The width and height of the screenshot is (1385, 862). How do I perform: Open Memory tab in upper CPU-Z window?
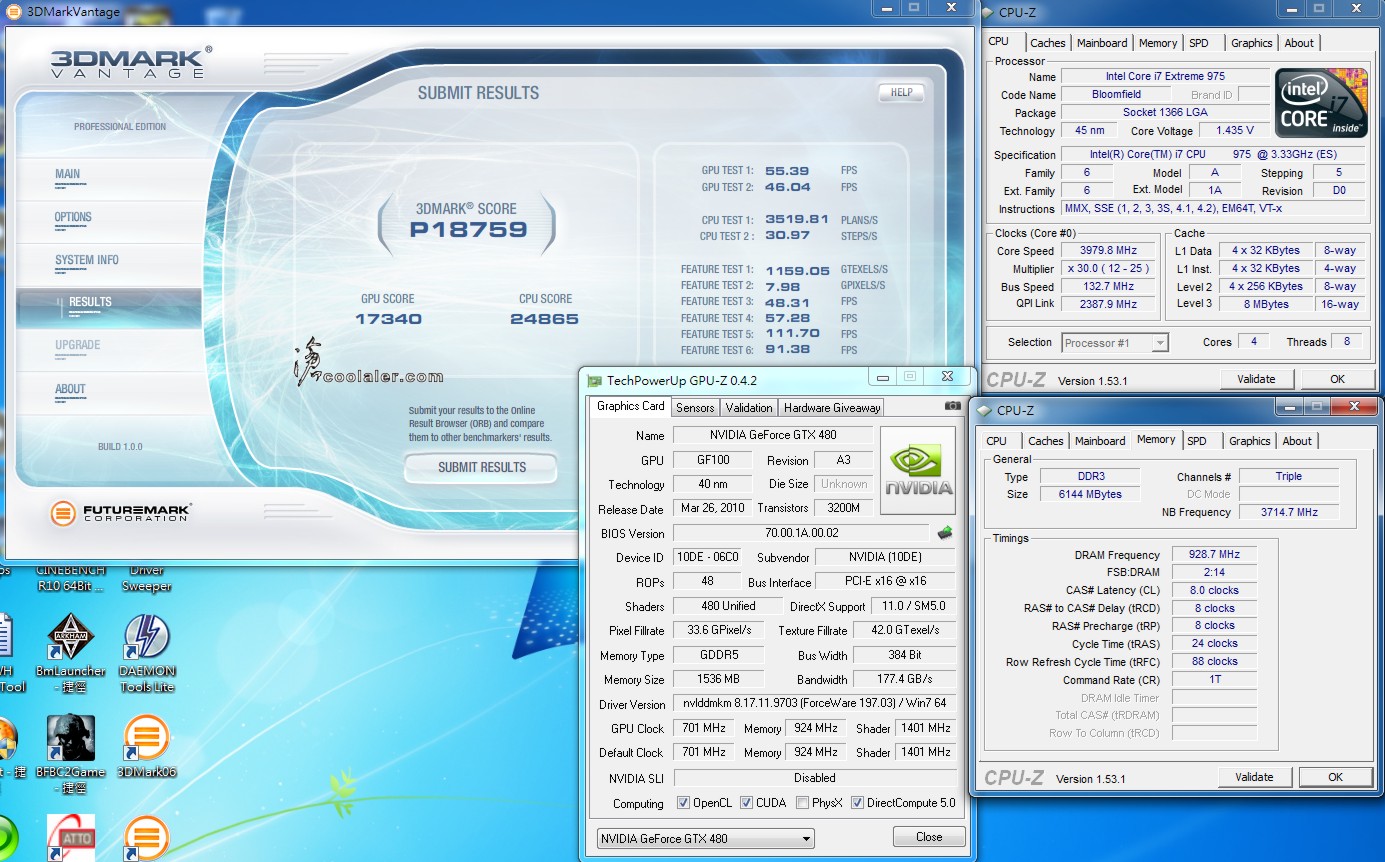pyautogui.click(x=1158, y=43)
